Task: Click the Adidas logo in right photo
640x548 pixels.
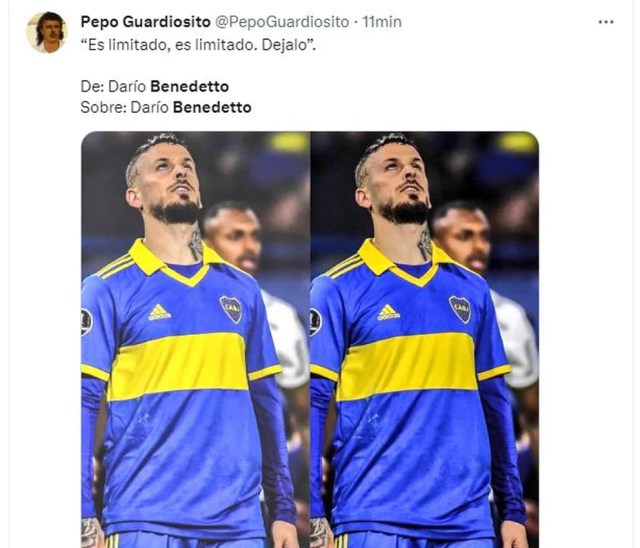Action: pos(389,312)
